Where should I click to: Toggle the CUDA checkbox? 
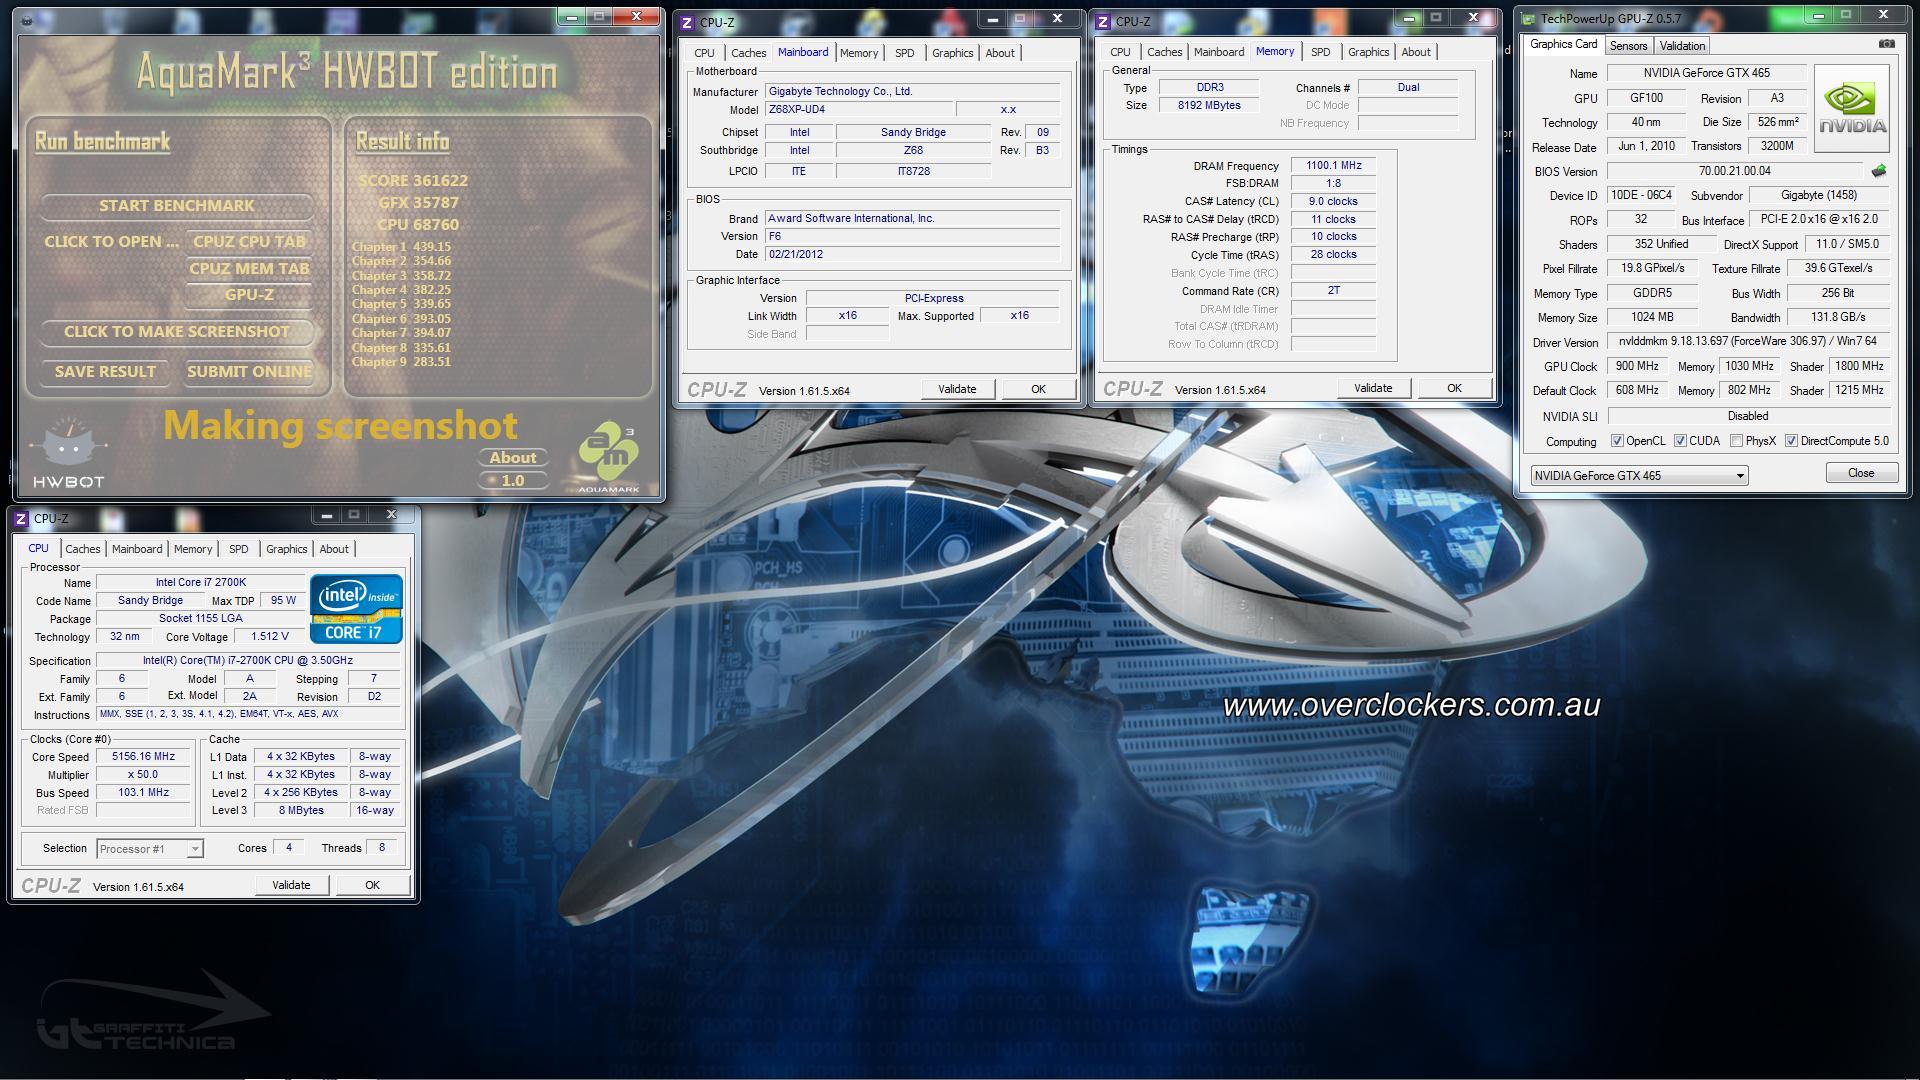click(x=1680, y=441)
